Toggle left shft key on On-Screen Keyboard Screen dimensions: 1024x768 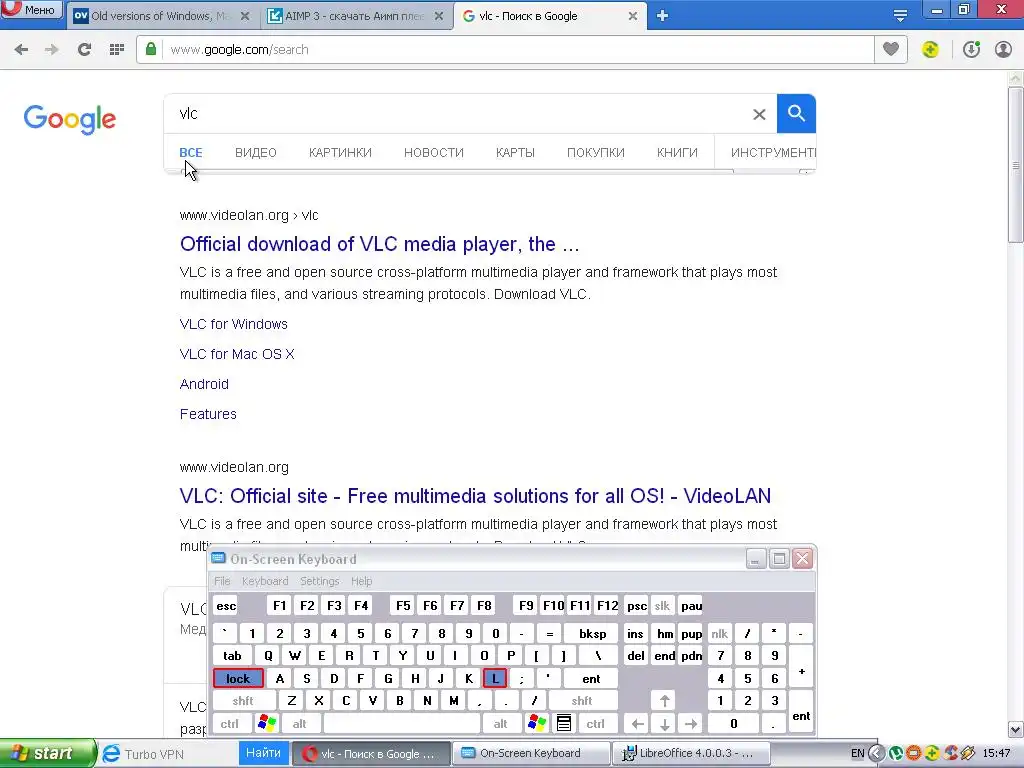243,701
